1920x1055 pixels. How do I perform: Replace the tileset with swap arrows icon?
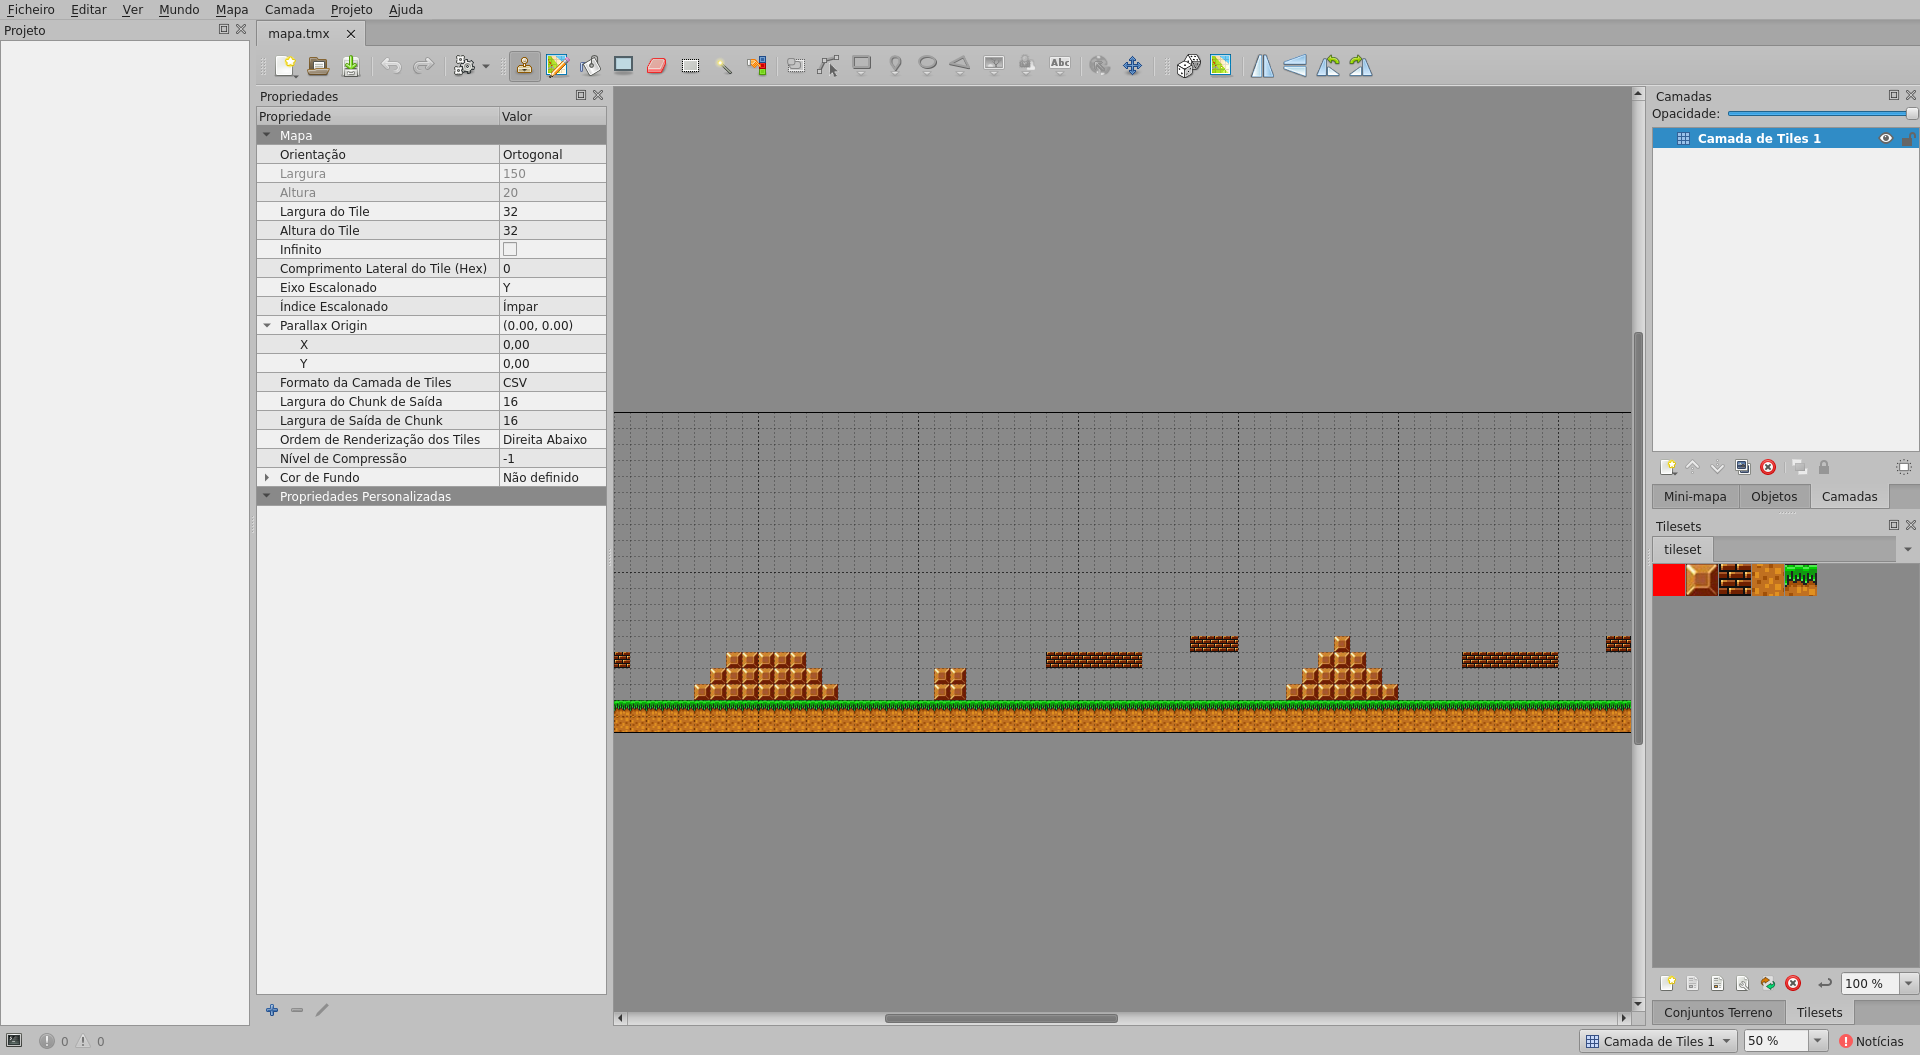click(1768, 983)
